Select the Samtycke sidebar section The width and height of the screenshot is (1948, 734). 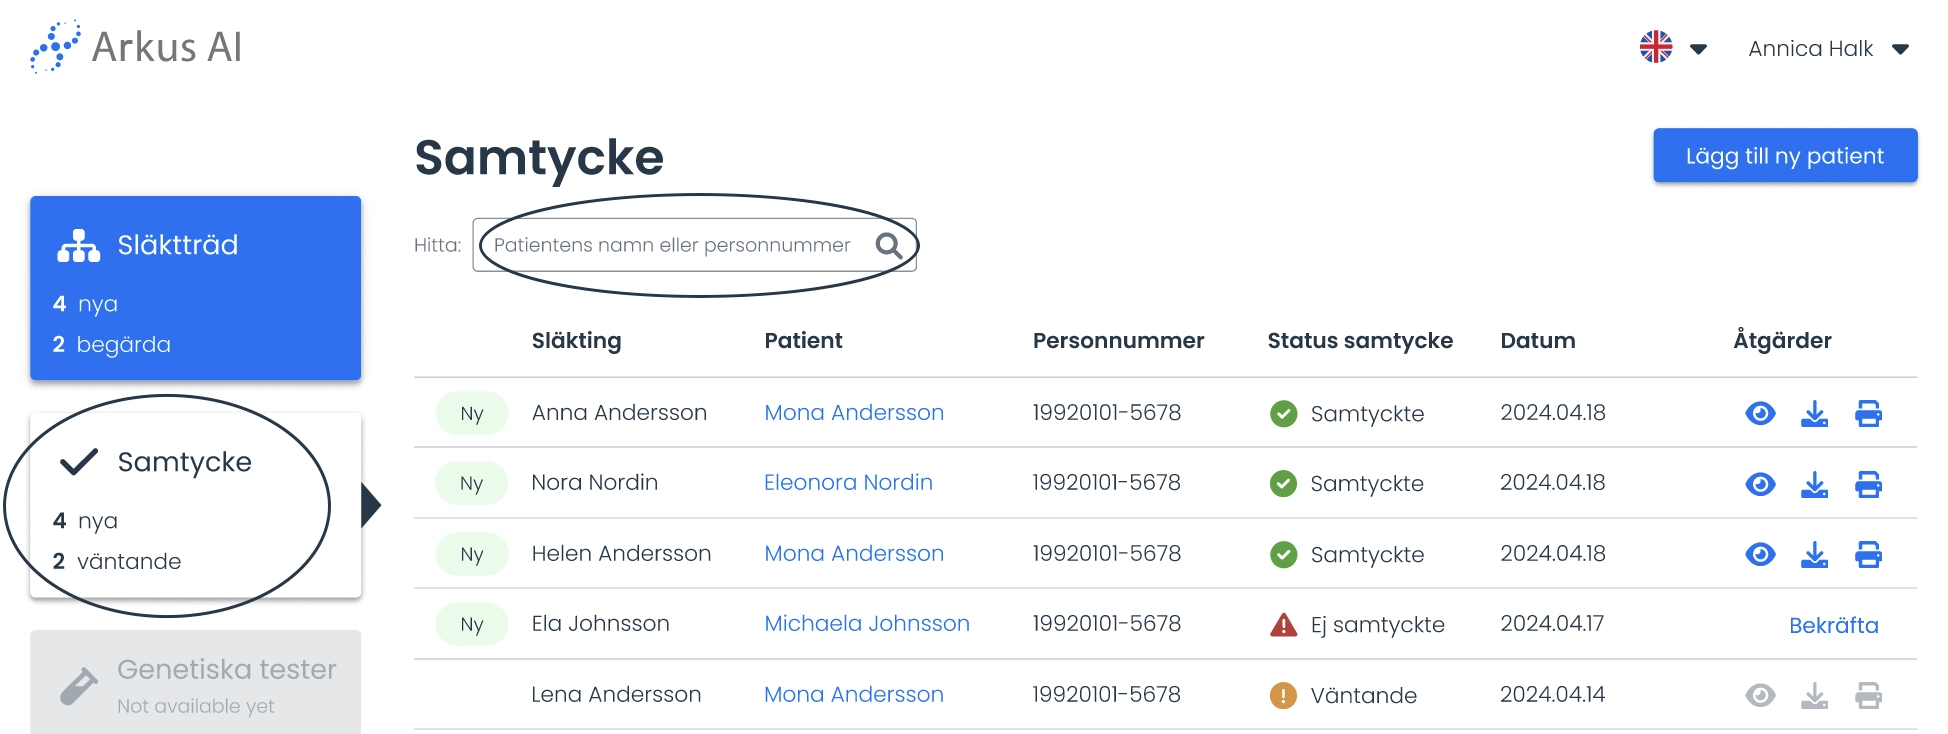195,506
